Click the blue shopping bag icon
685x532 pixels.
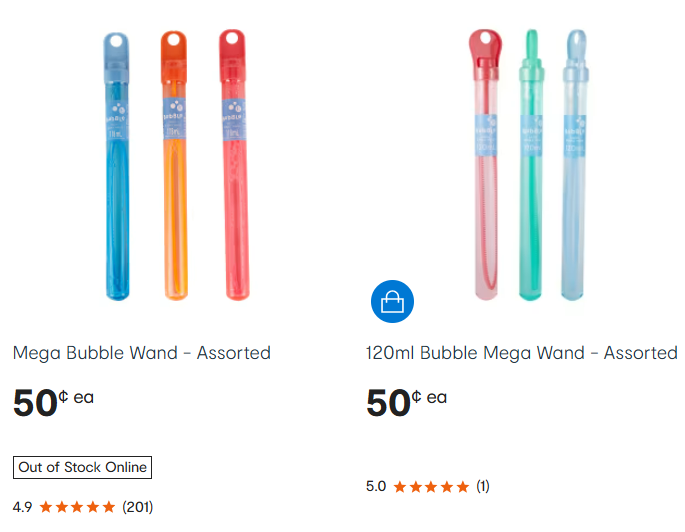(392, 302)
